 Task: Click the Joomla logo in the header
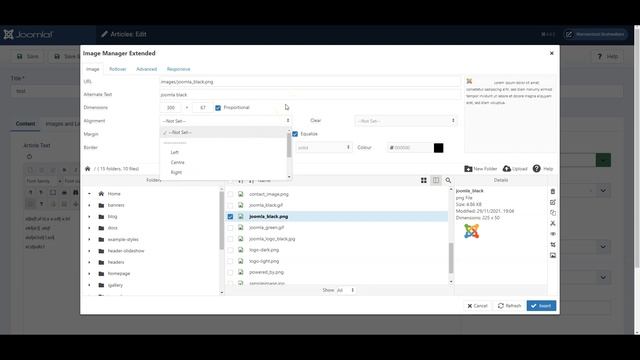[29, 35]
